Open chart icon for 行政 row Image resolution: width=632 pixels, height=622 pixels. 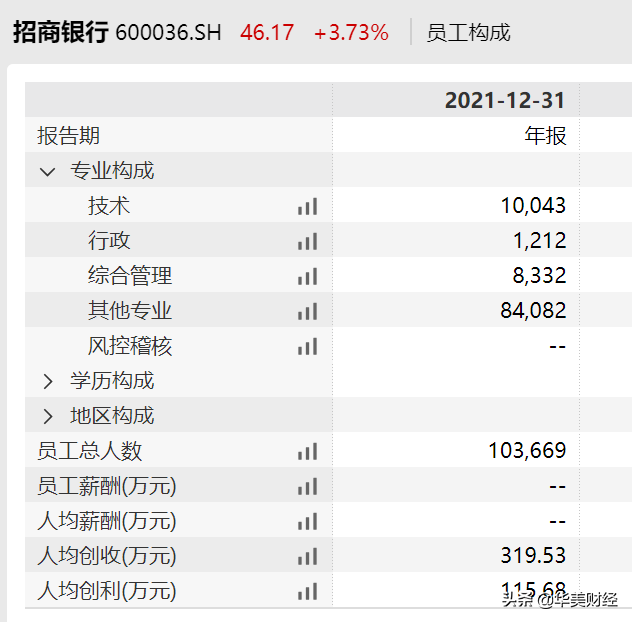[308, 241]
